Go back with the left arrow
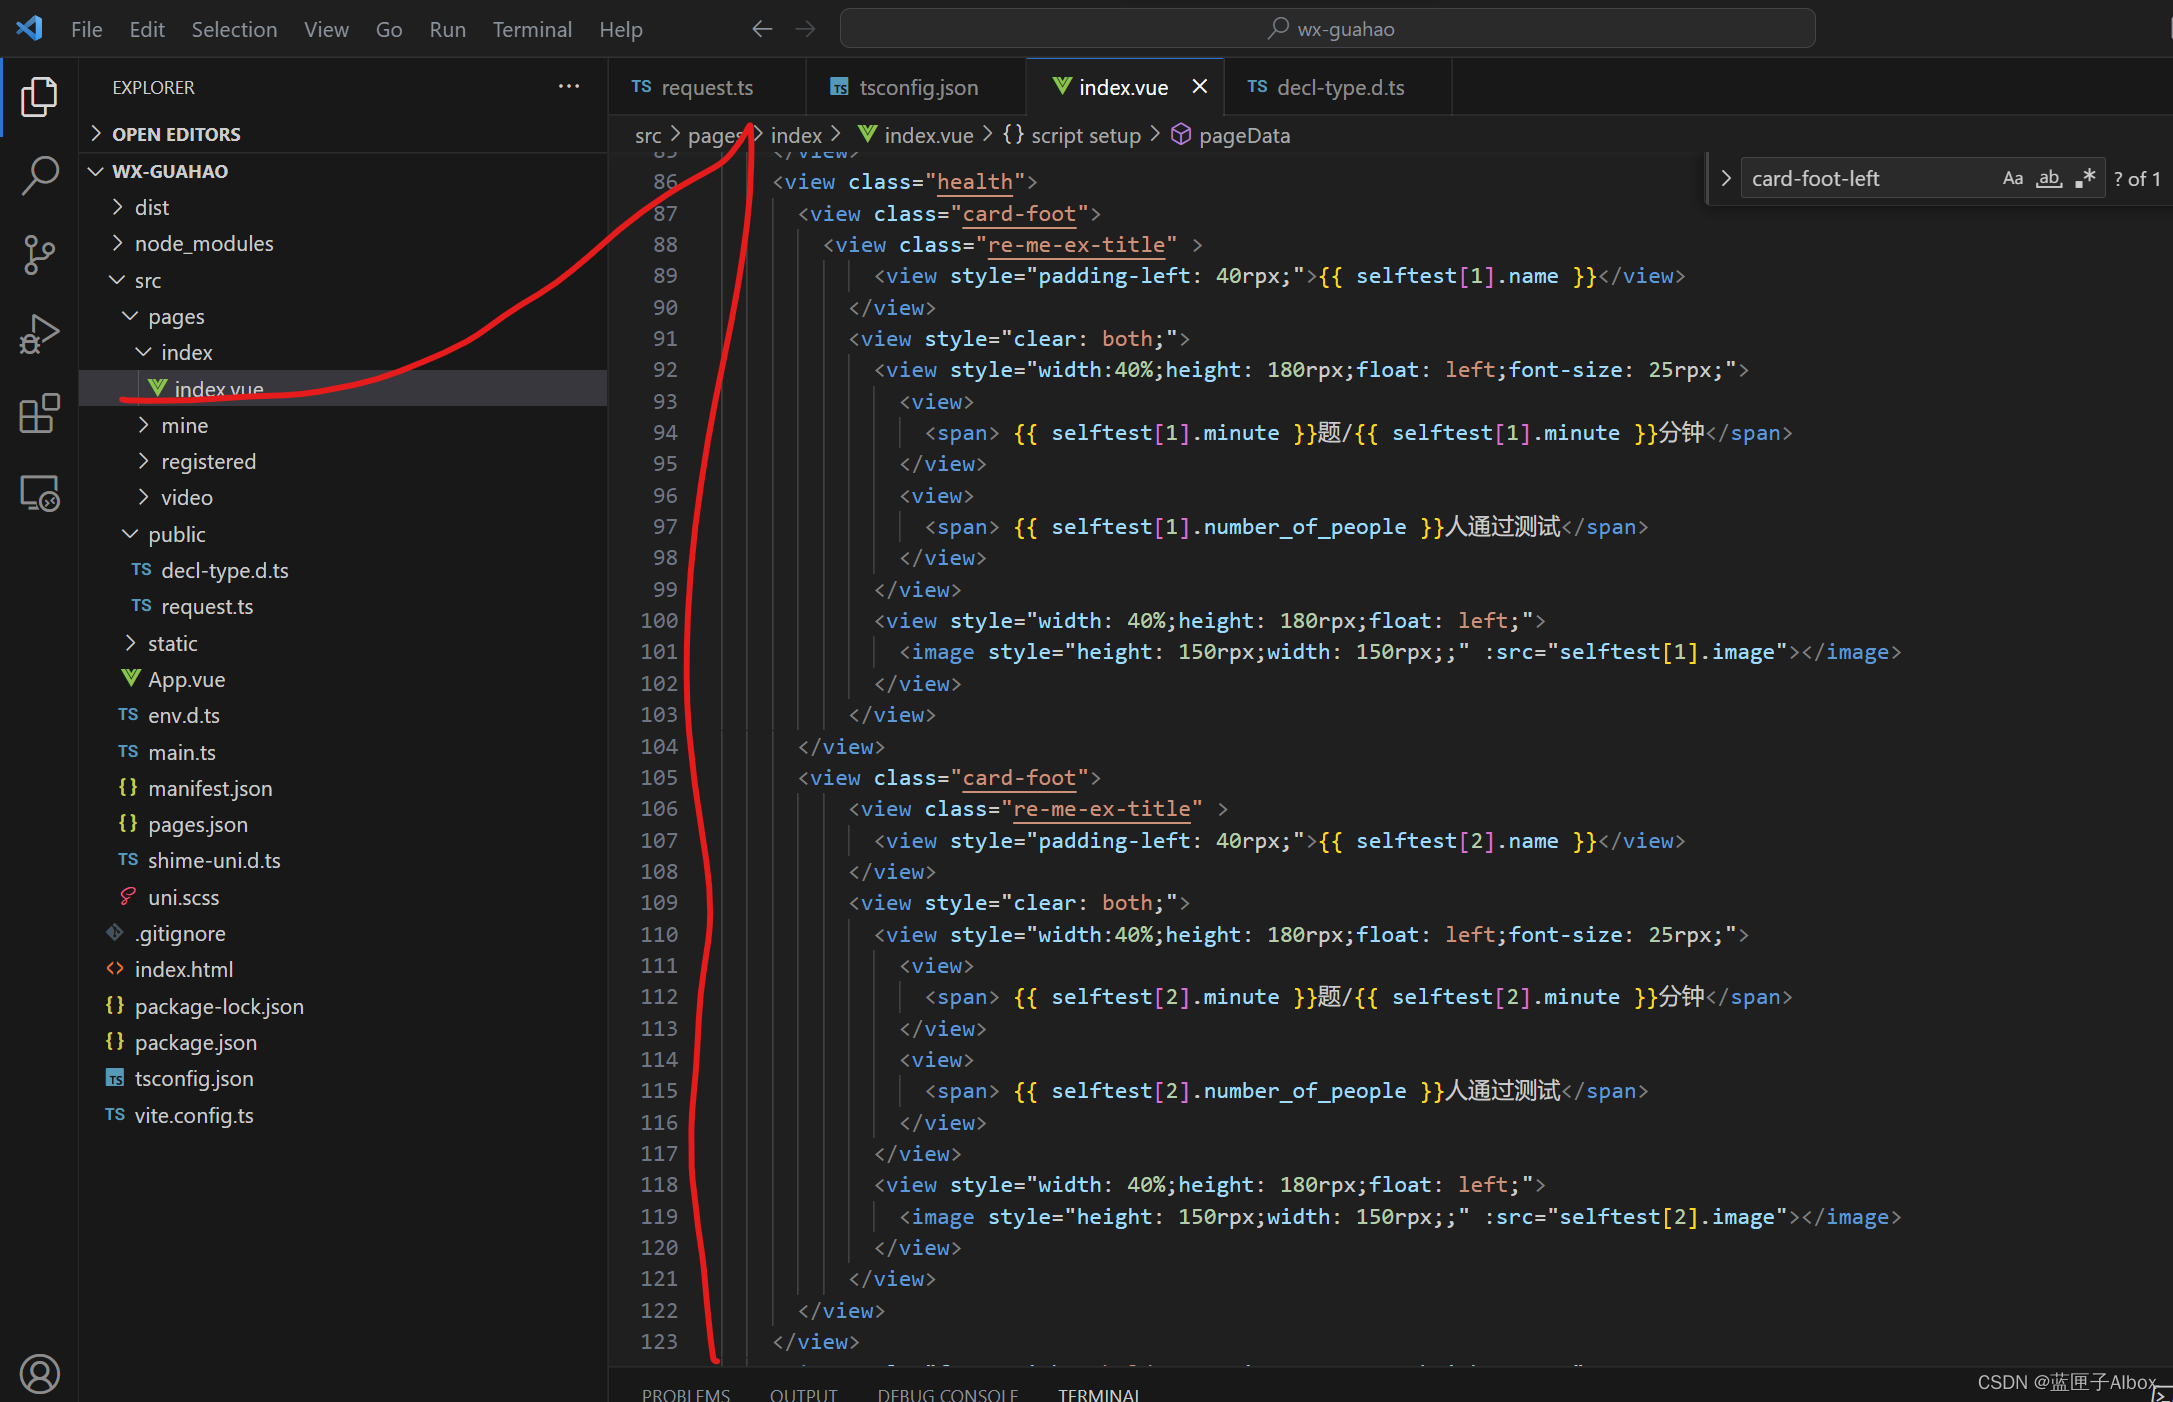The height and width of the screenshot is (1402, 2173). pyautogui.click(x=762, y=29)
